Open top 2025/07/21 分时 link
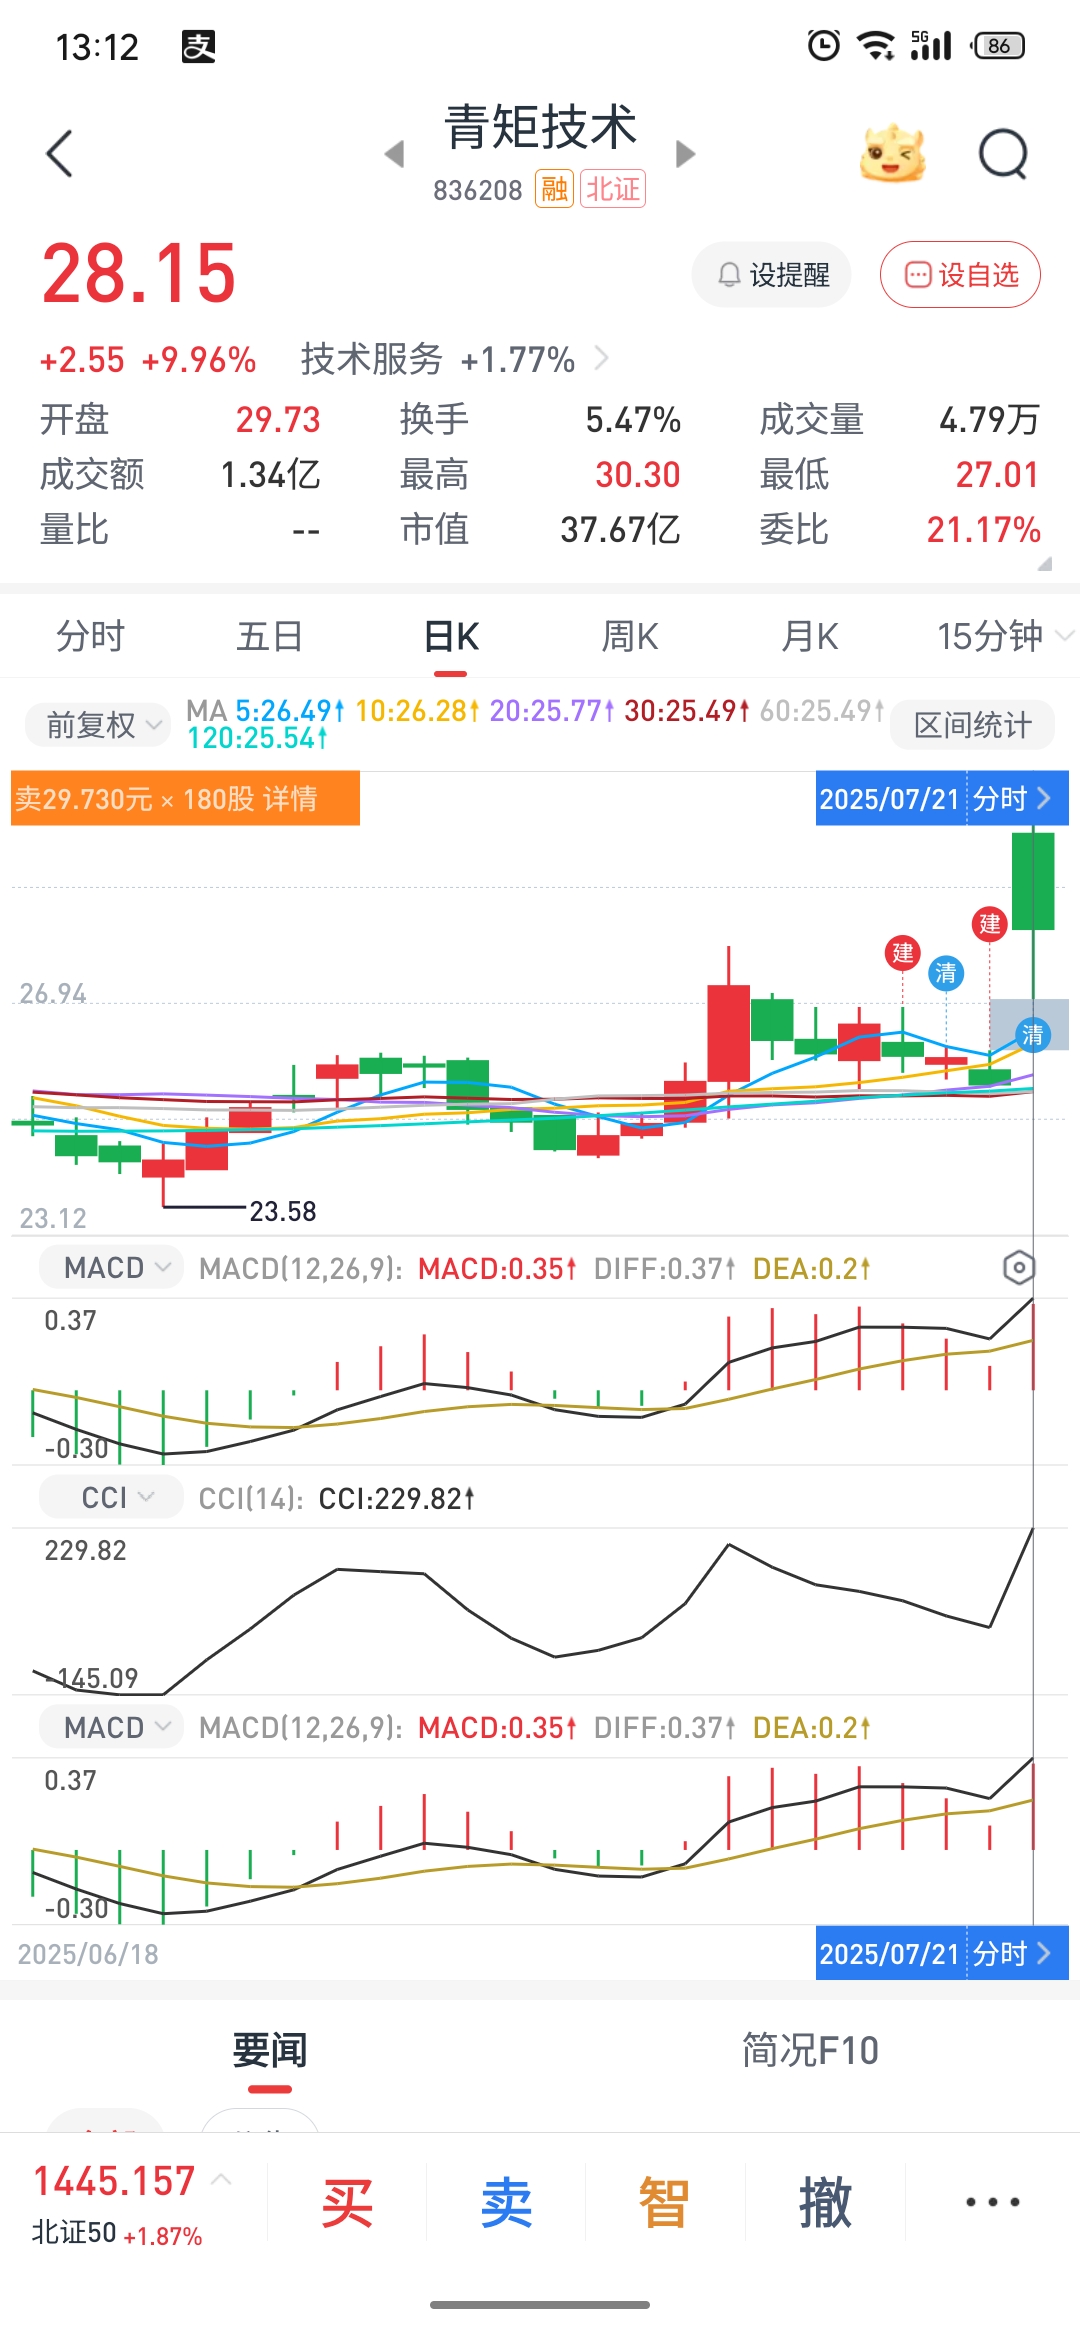 point(942,798)
